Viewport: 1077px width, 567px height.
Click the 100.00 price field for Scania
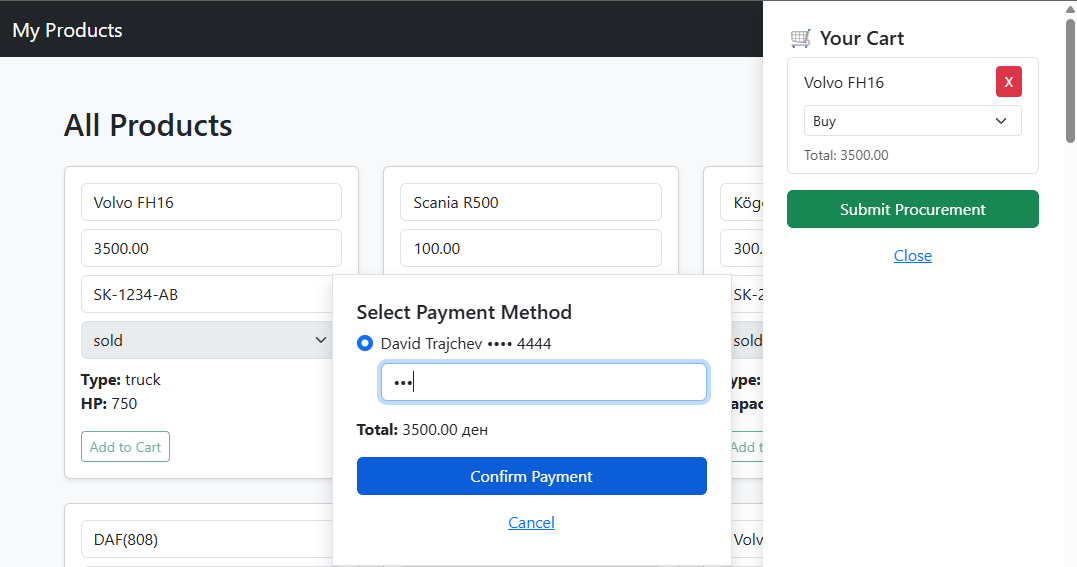[530, 248]
